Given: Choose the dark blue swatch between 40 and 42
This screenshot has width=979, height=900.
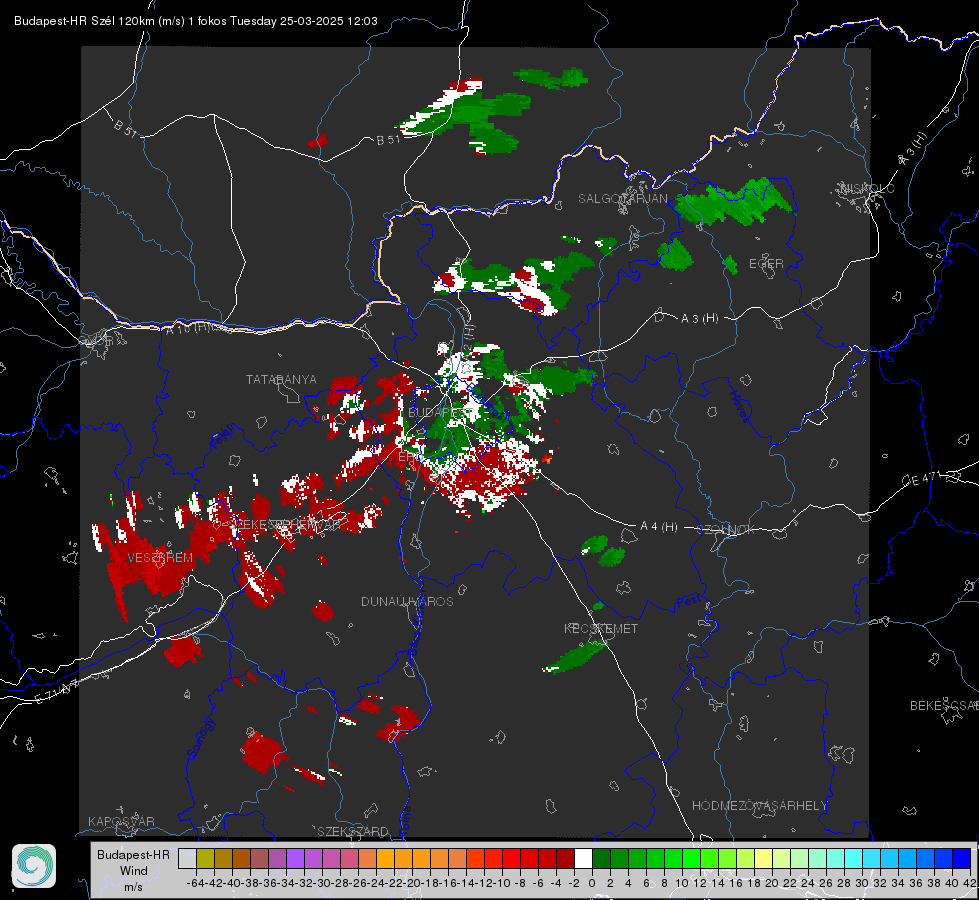Looking at the screenshot, I should click(962, 858).
